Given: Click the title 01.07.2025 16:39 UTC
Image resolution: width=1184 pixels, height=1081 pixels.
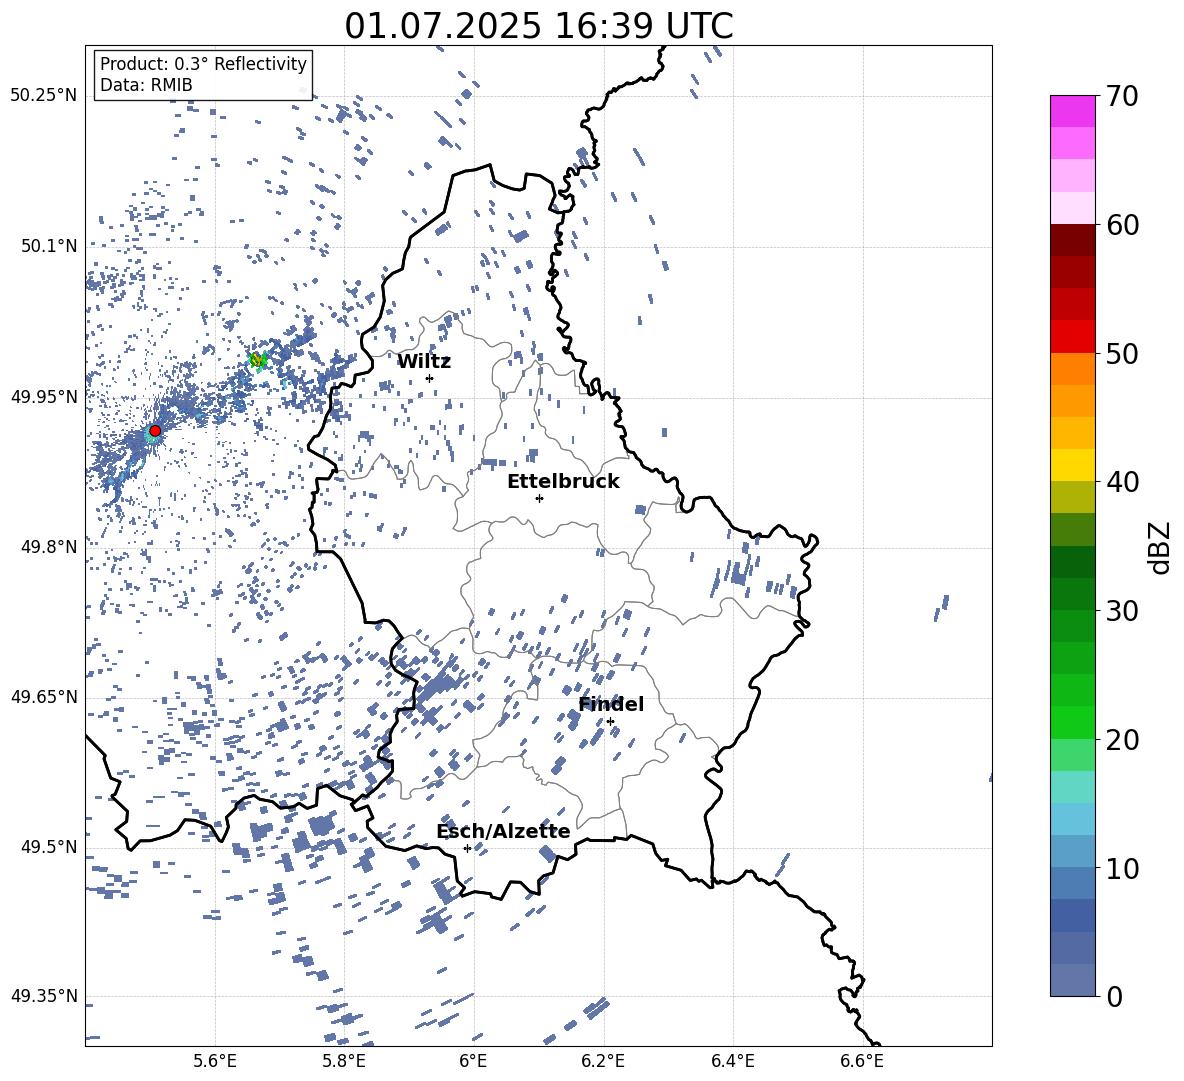Looking at the screenshot, I should tap(539, 26).
